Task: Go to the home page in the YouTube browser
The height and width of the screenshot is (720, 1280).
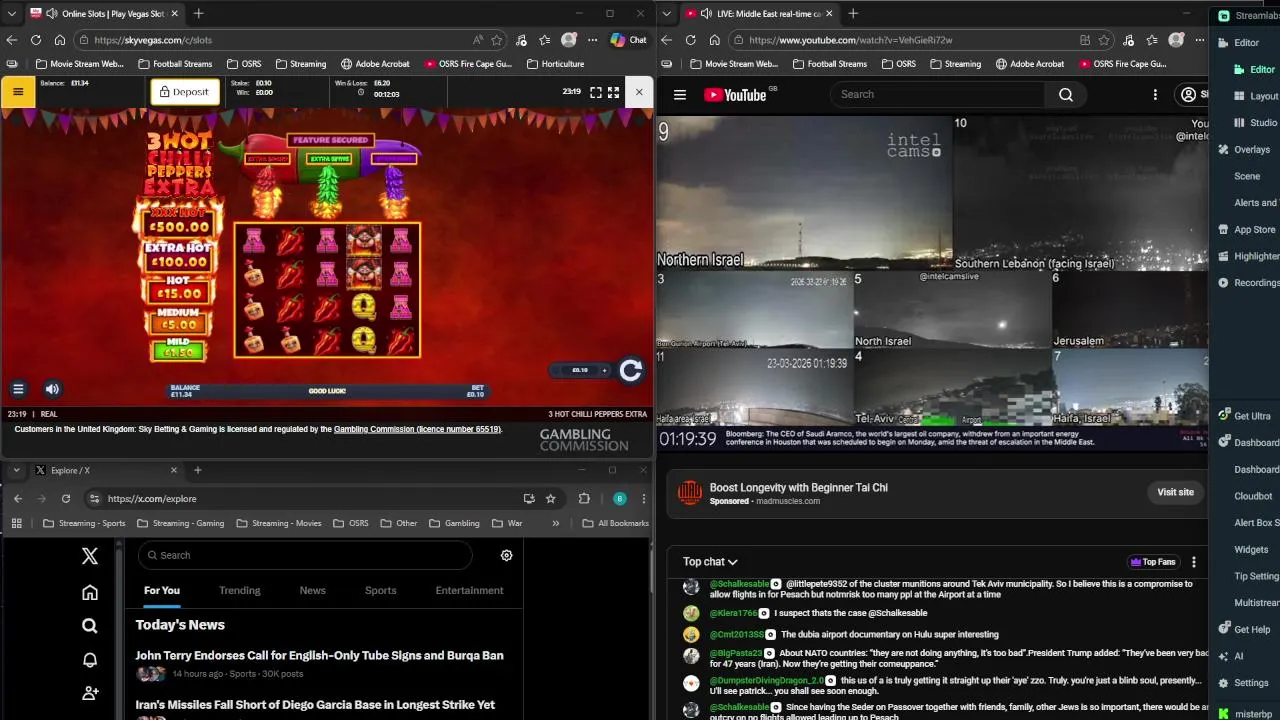Action: [714, 40]
